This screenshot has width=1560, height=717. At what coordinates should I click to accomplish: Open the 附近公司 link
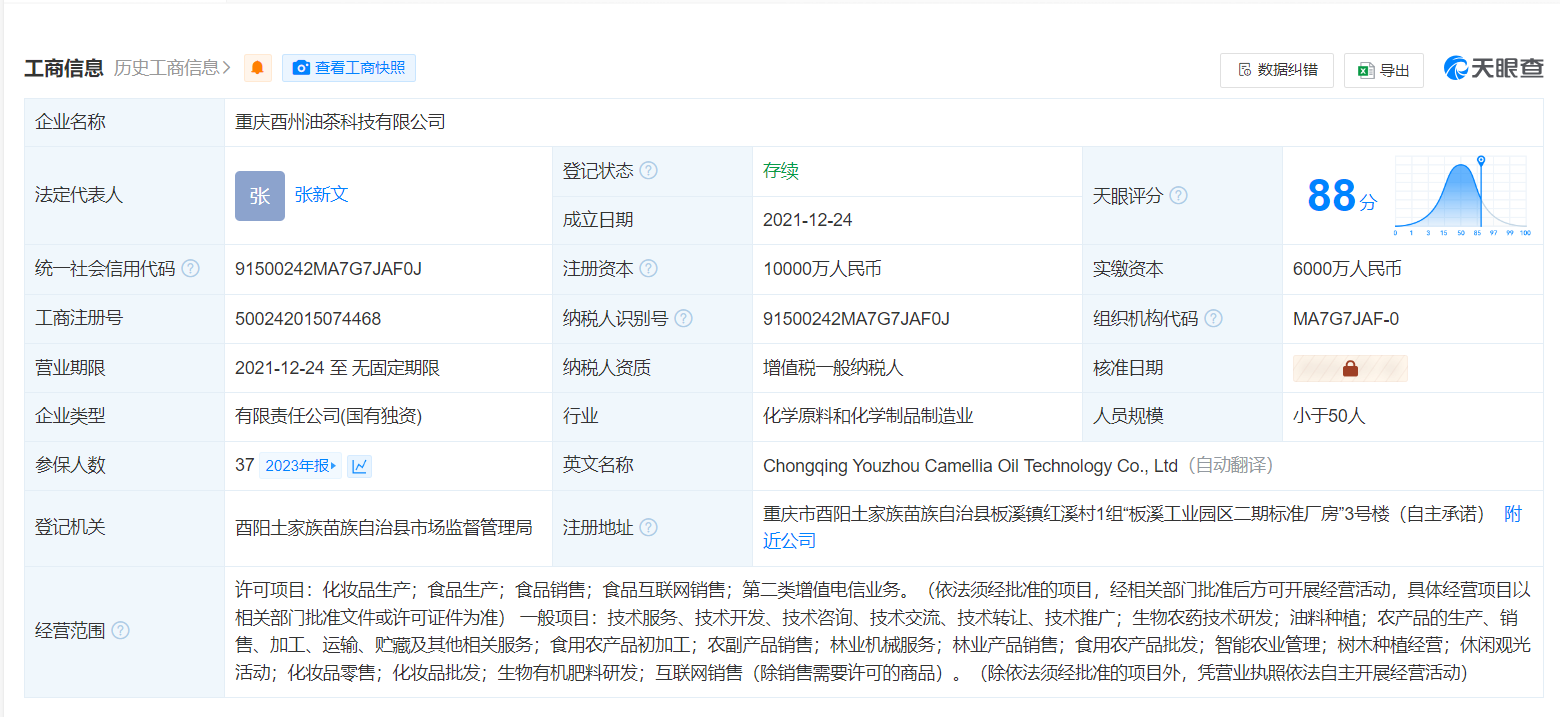click(x=1142, y=527)
